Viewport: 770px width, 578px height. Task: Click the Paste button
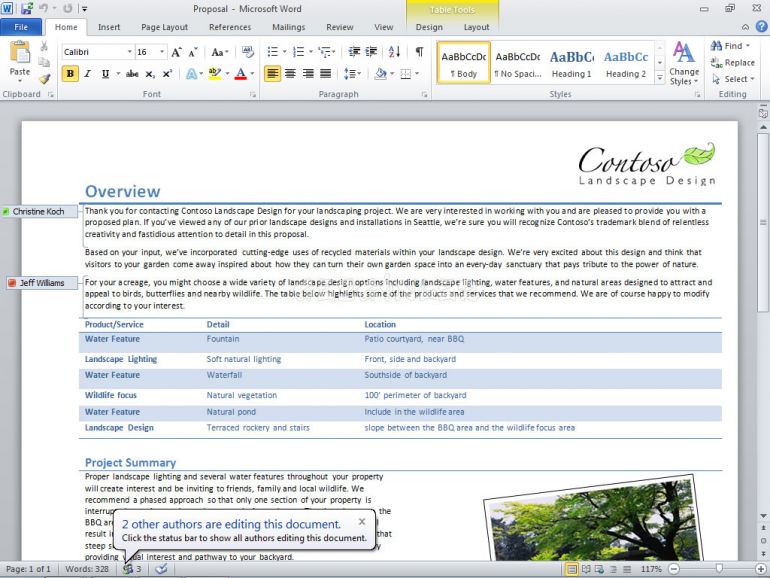click(20, 61)
